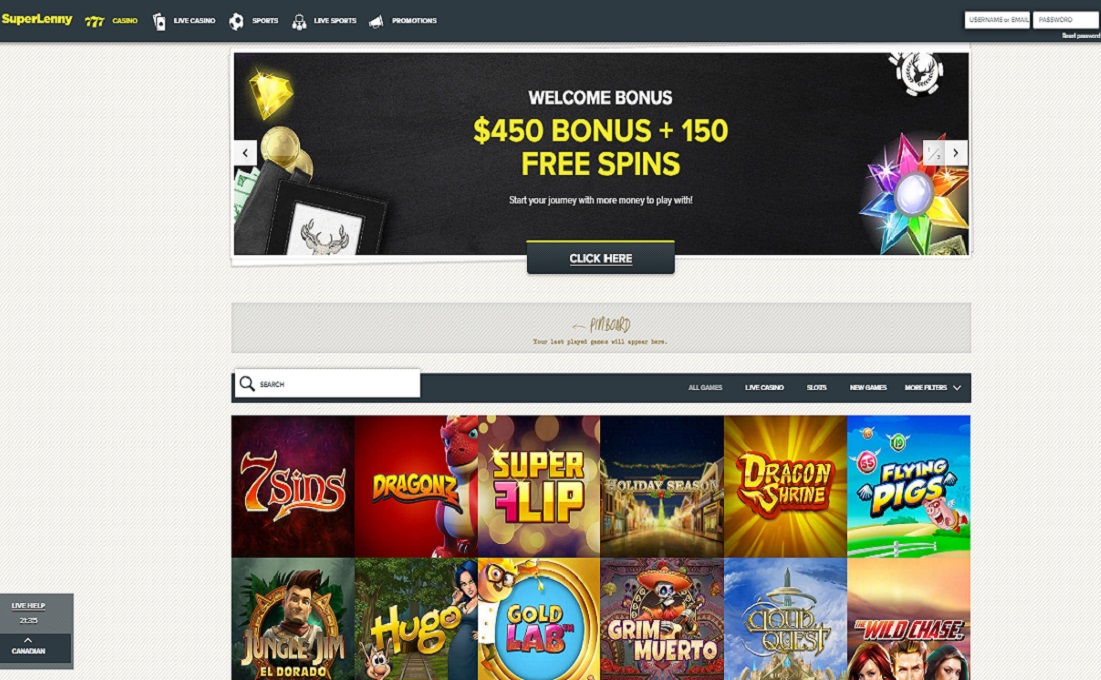Expand the More Filters dropdown
Viewport: 1101px width, 680px height.
(932, 388)
